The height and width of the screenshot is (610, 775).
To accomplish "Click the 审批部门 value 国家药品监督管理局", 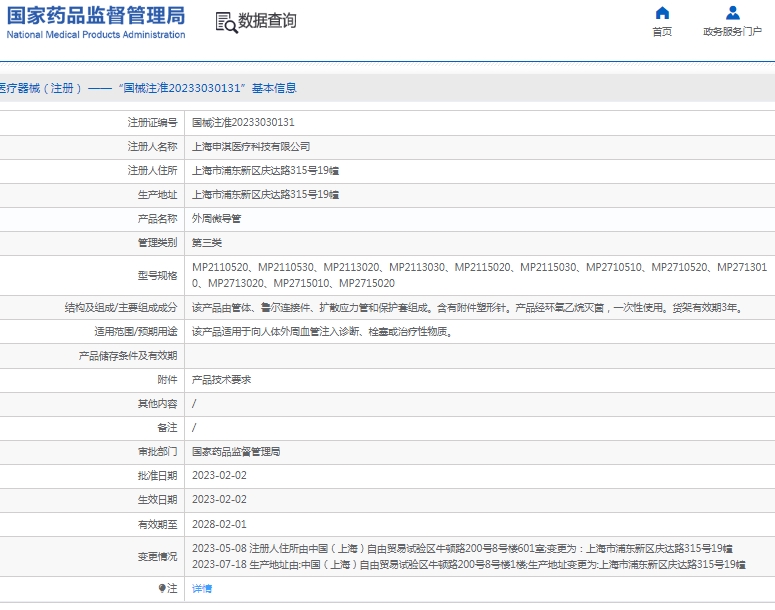I will [x=236, y=451].
